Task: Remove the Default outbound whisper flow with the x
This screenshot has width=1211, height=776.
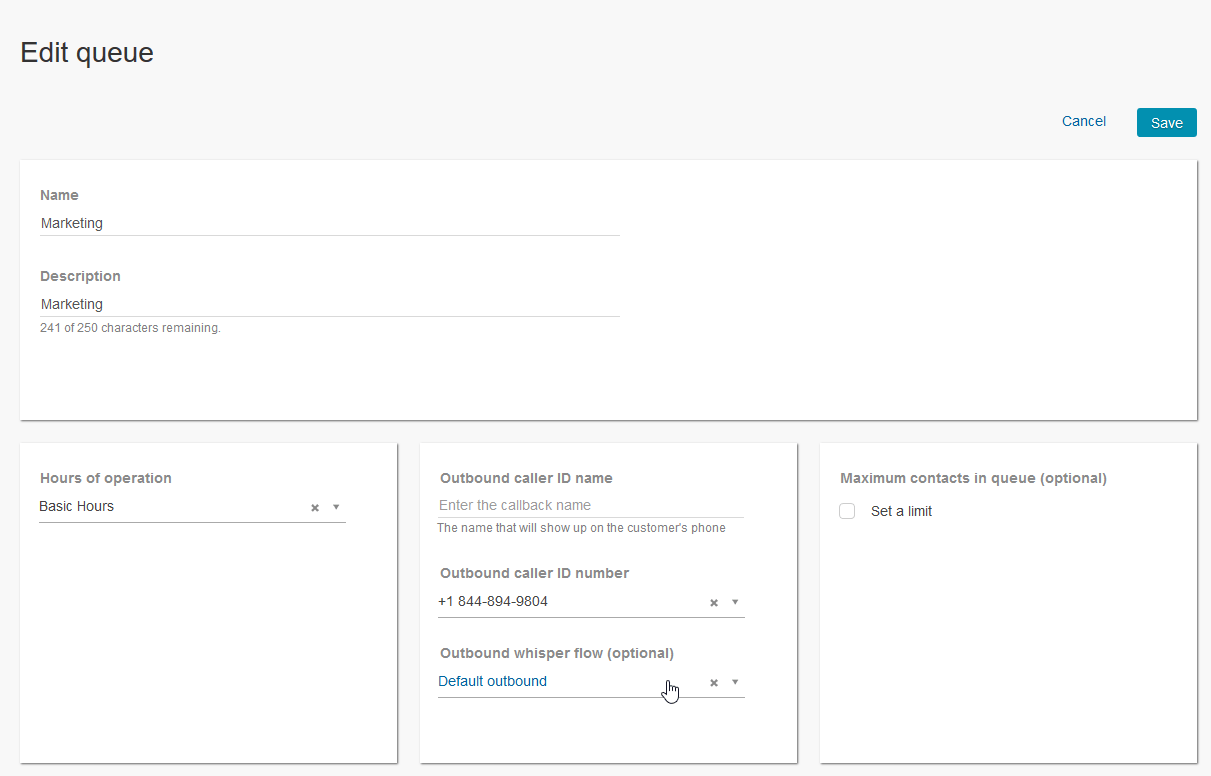Action: [712, 682]
